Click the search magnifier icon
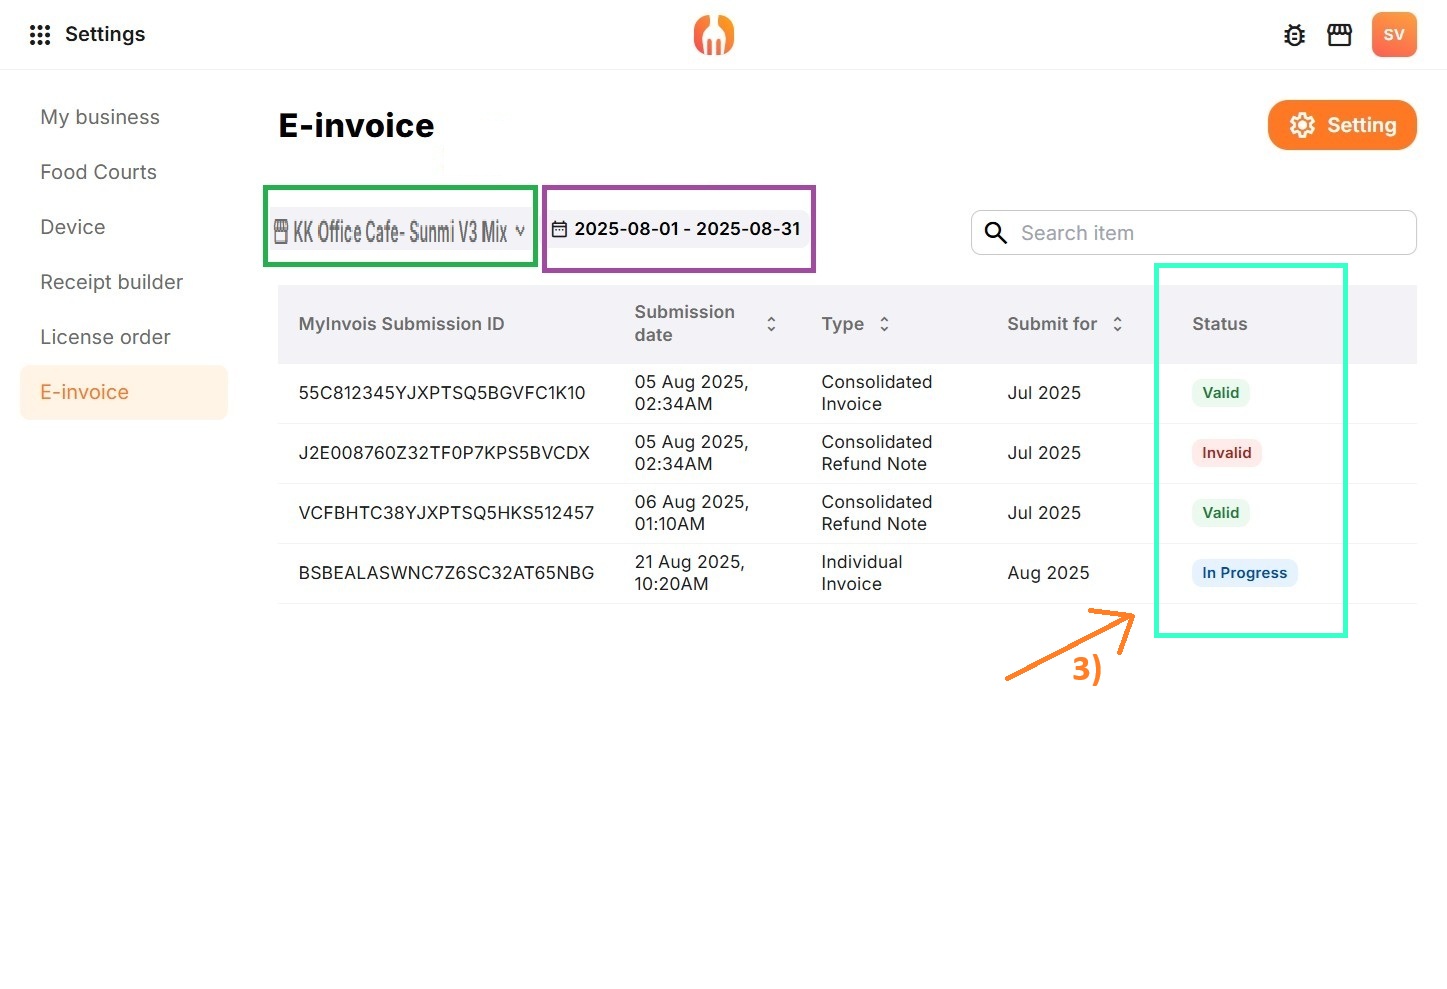The height and width of the screenshot is (989, 1447). pos(995,233)
